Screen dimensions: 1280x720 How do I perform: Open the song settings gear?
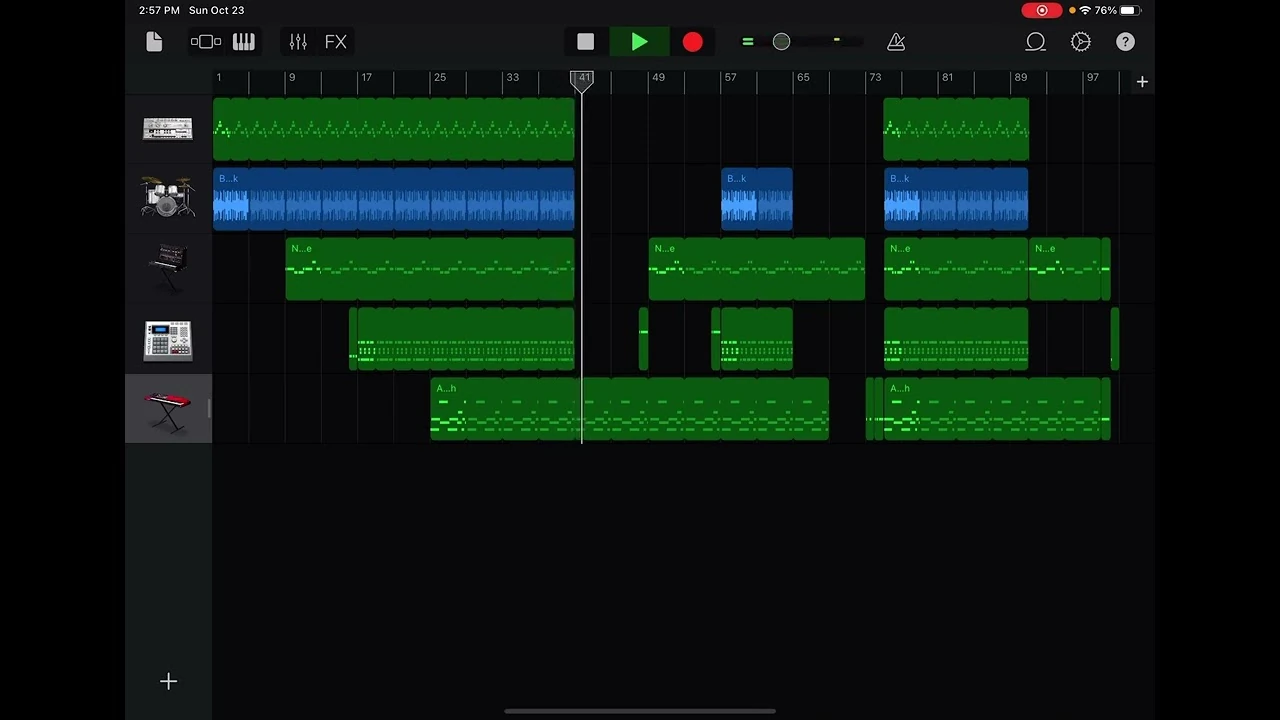(x=1080, y=41)
